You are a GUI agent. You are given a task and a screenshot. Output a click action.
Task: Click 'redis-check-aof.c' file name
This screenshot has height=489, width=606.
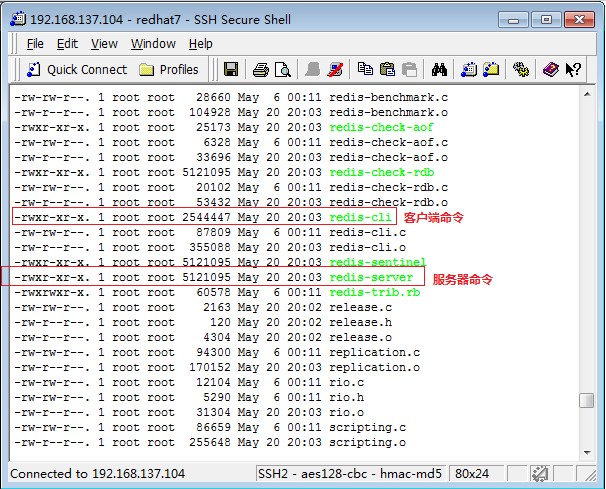(388, 142)
